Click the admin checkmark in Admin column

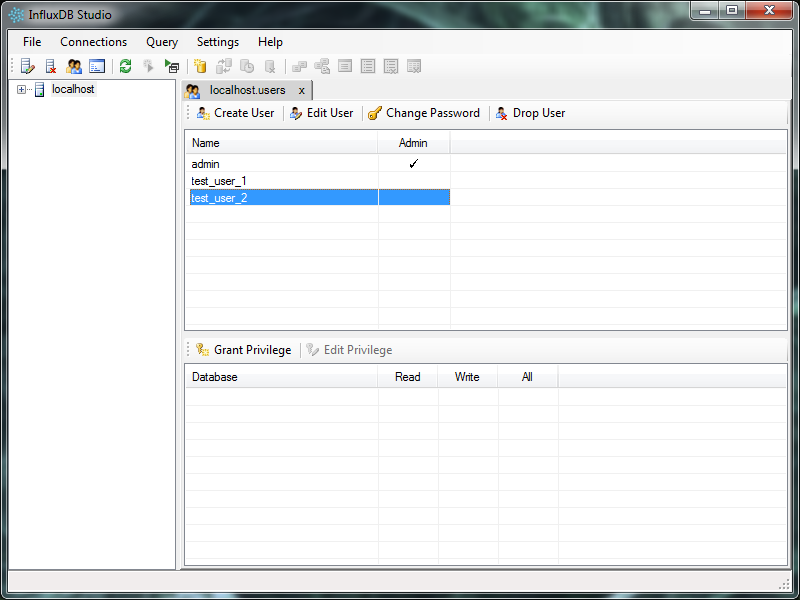click(x=414, y=164)
